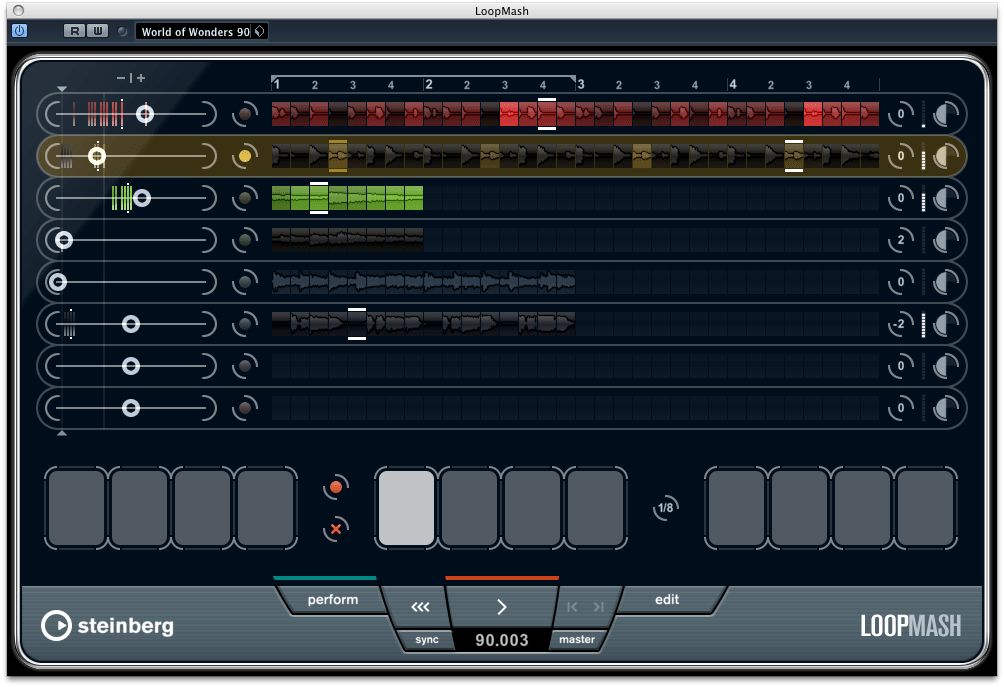Click the 1/8 slice quantize icon
The height and width of the screenshot is (687, 1004).
tap(664, 508)
